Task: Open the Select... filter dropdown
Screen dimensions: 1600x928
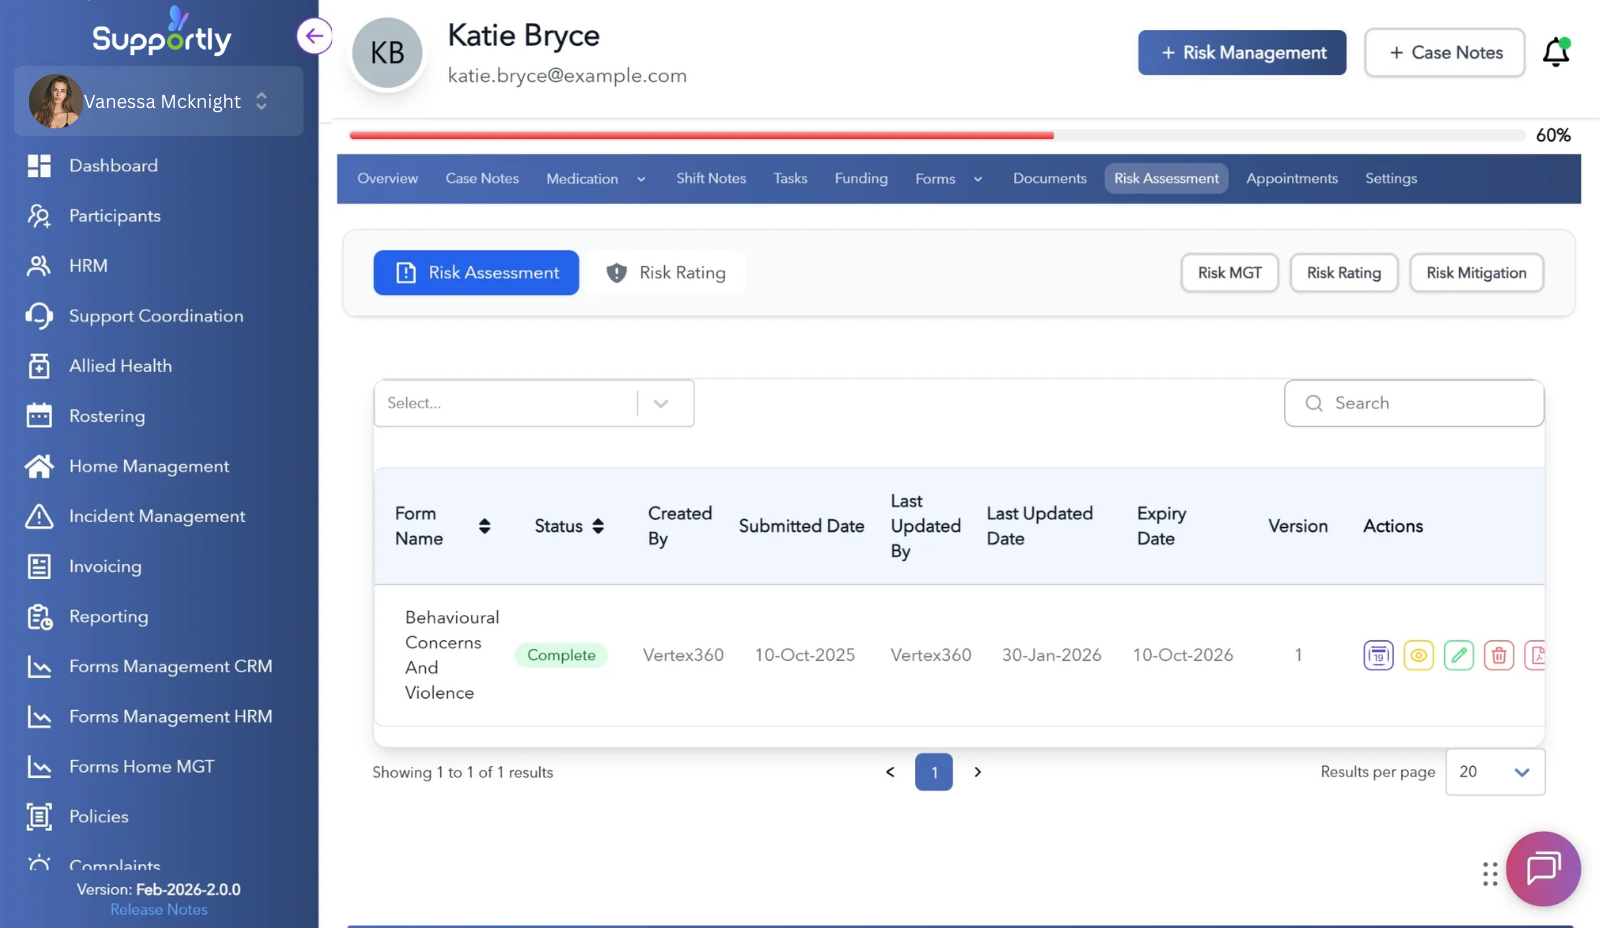Action: tap(534, 403)
